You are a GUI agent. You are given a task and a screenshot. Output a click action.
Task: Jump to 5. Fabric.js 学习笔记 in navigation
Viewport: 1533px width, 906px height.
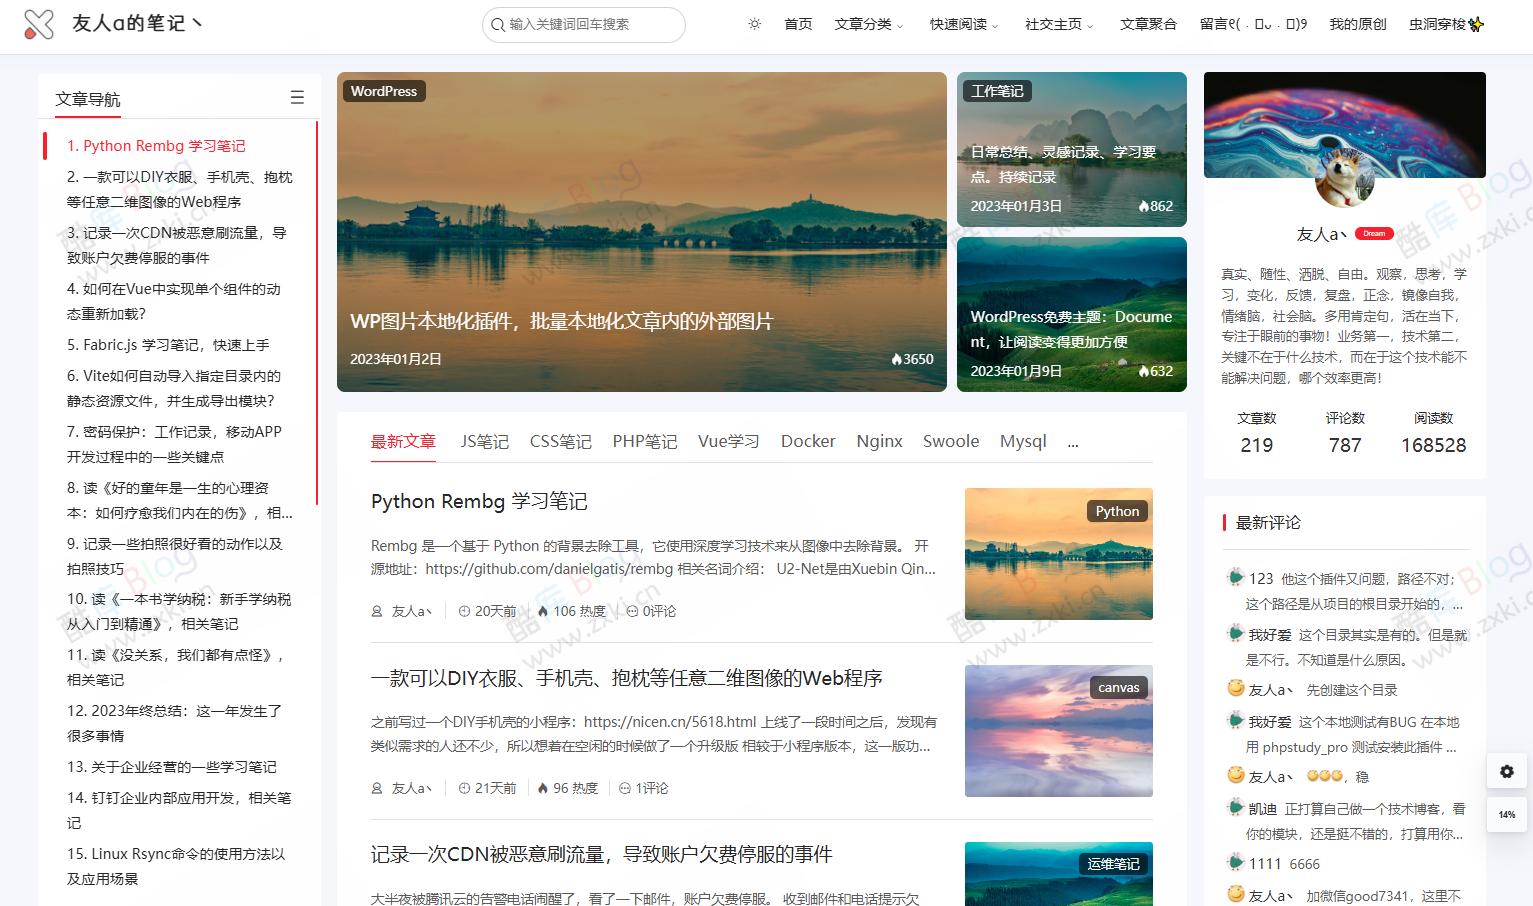(x=168, y=345)
